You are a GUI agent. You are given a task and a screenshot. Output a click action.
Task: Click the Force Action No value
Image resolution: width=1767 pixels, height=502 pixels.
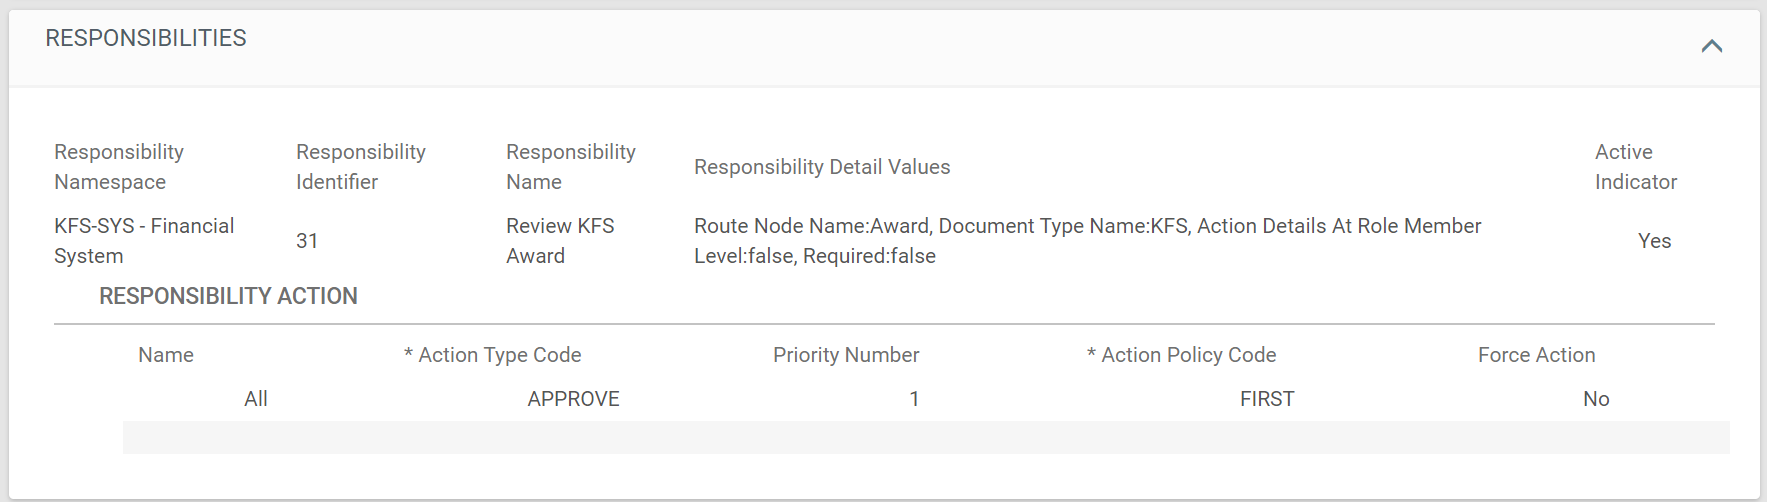click(1596, 399)
